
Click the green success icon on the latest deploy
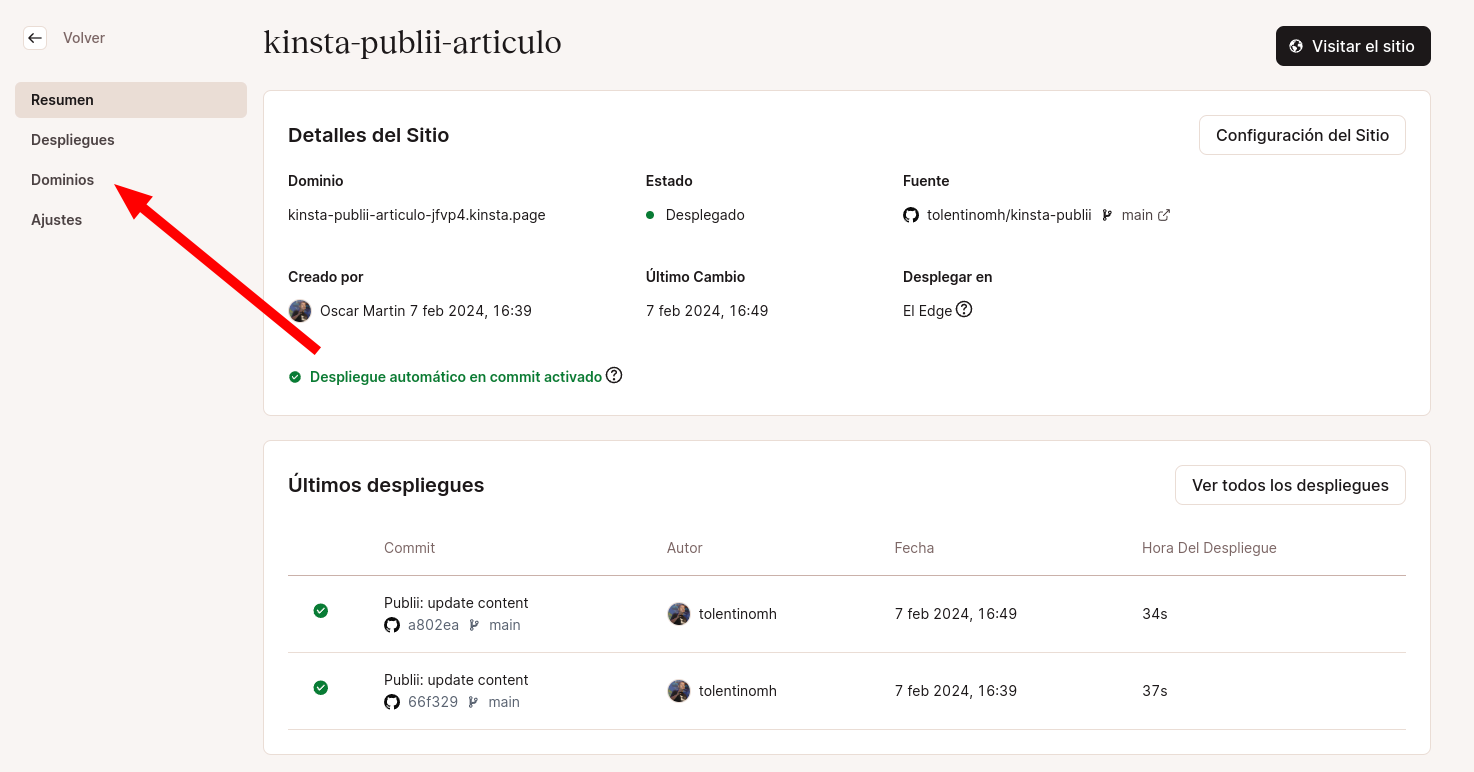[320, 610]
